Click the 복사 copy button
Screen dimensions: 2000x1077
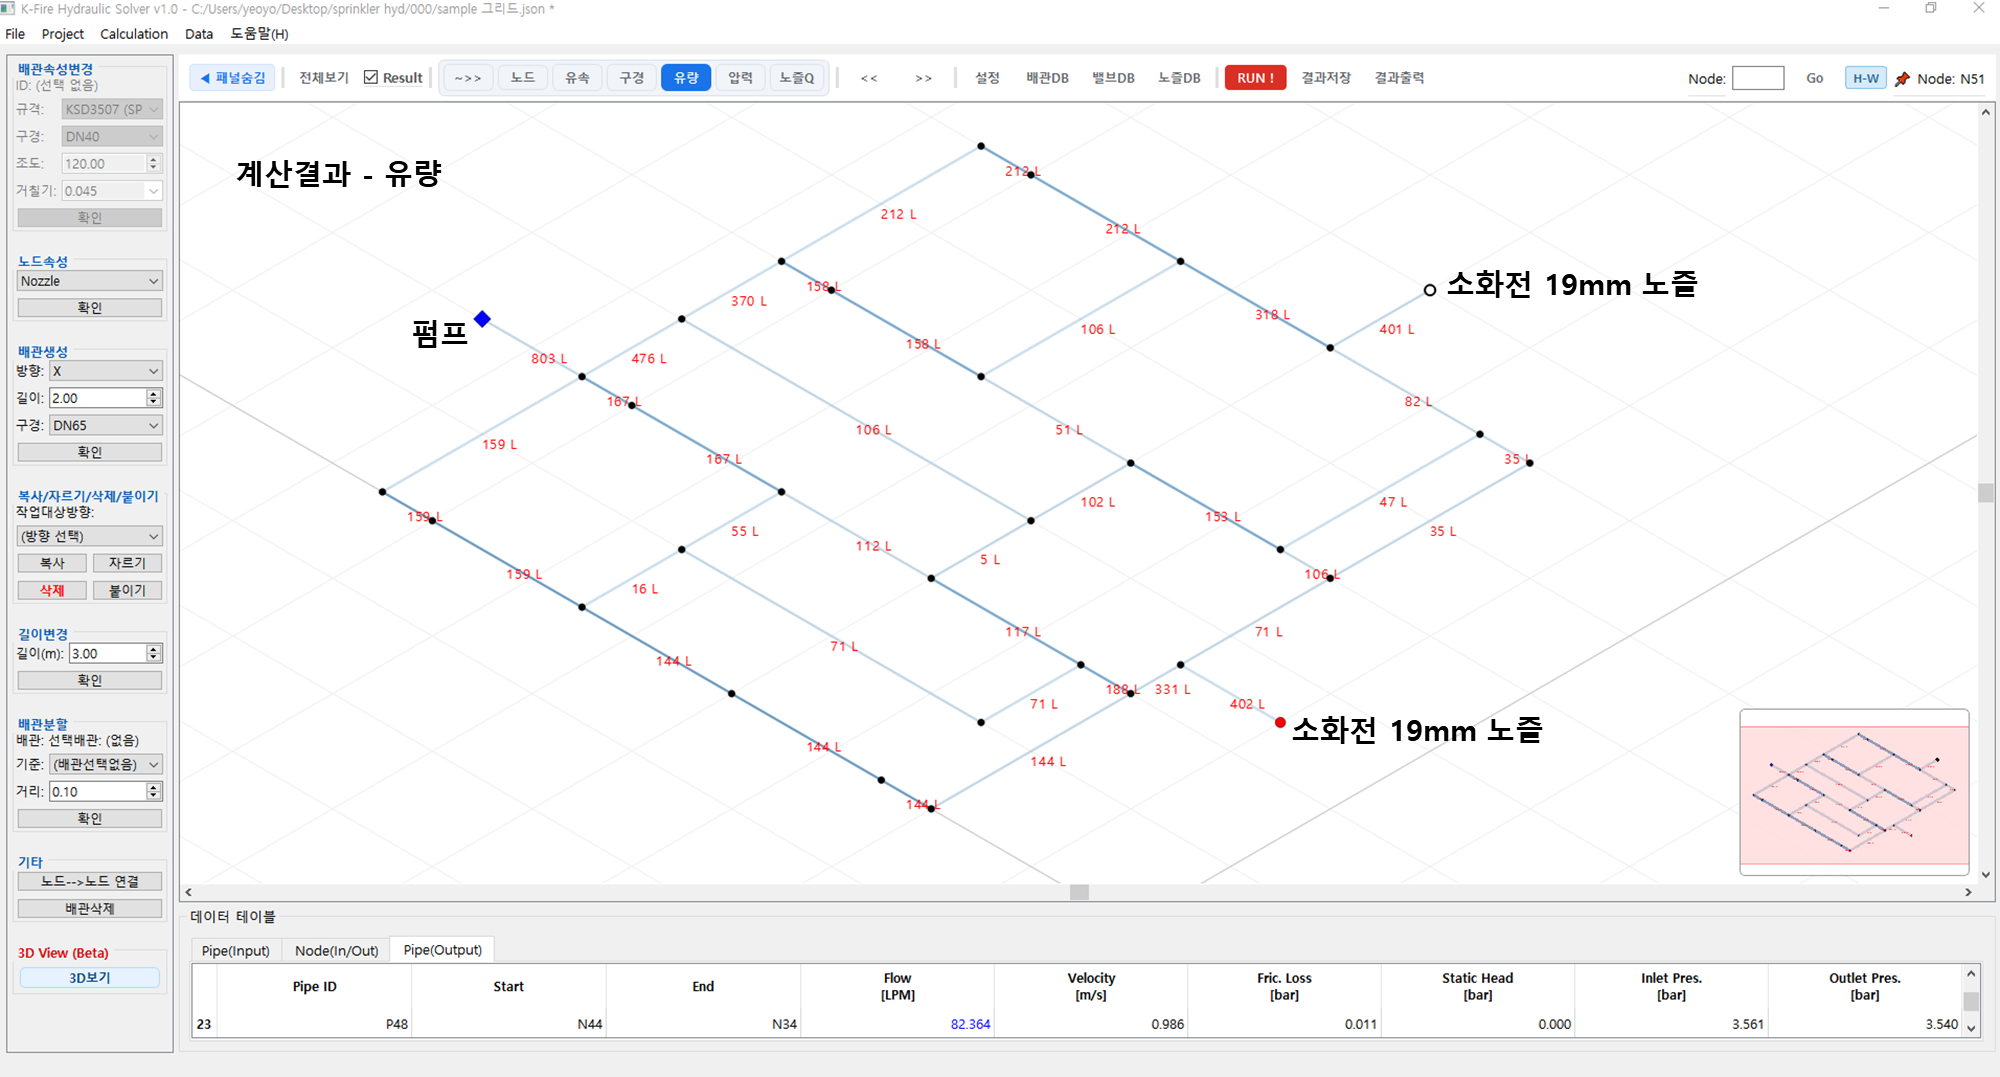pos(52,563)
